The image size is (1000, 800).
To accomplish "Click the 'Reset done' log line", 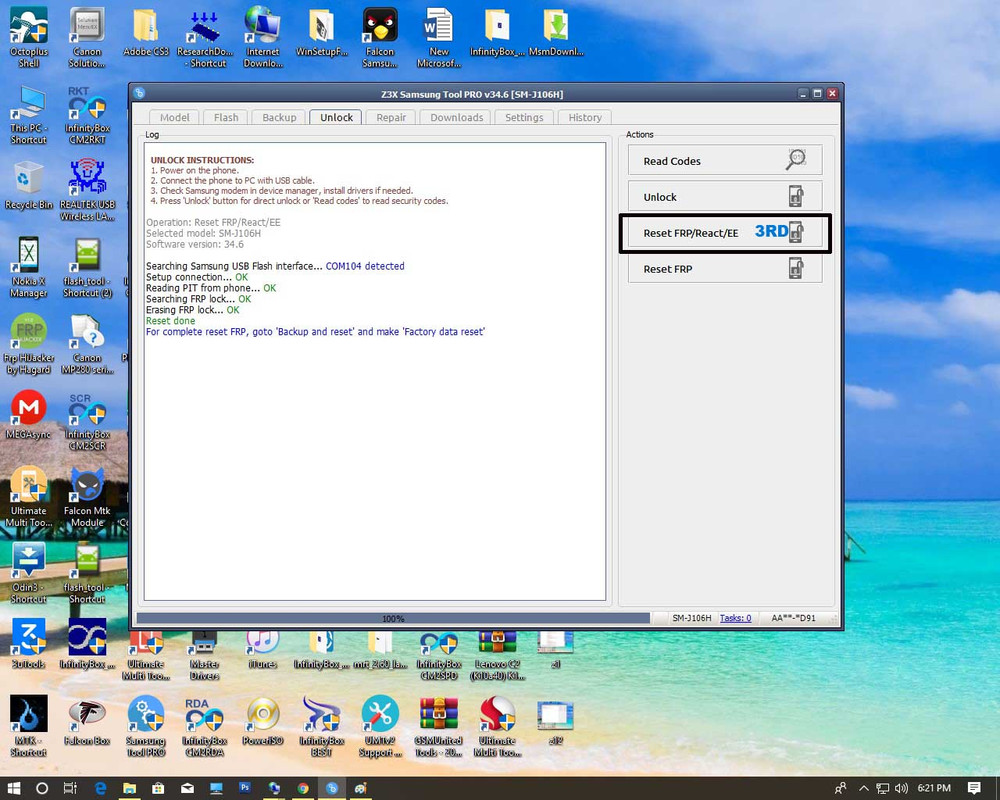I will tap(170, 321).
